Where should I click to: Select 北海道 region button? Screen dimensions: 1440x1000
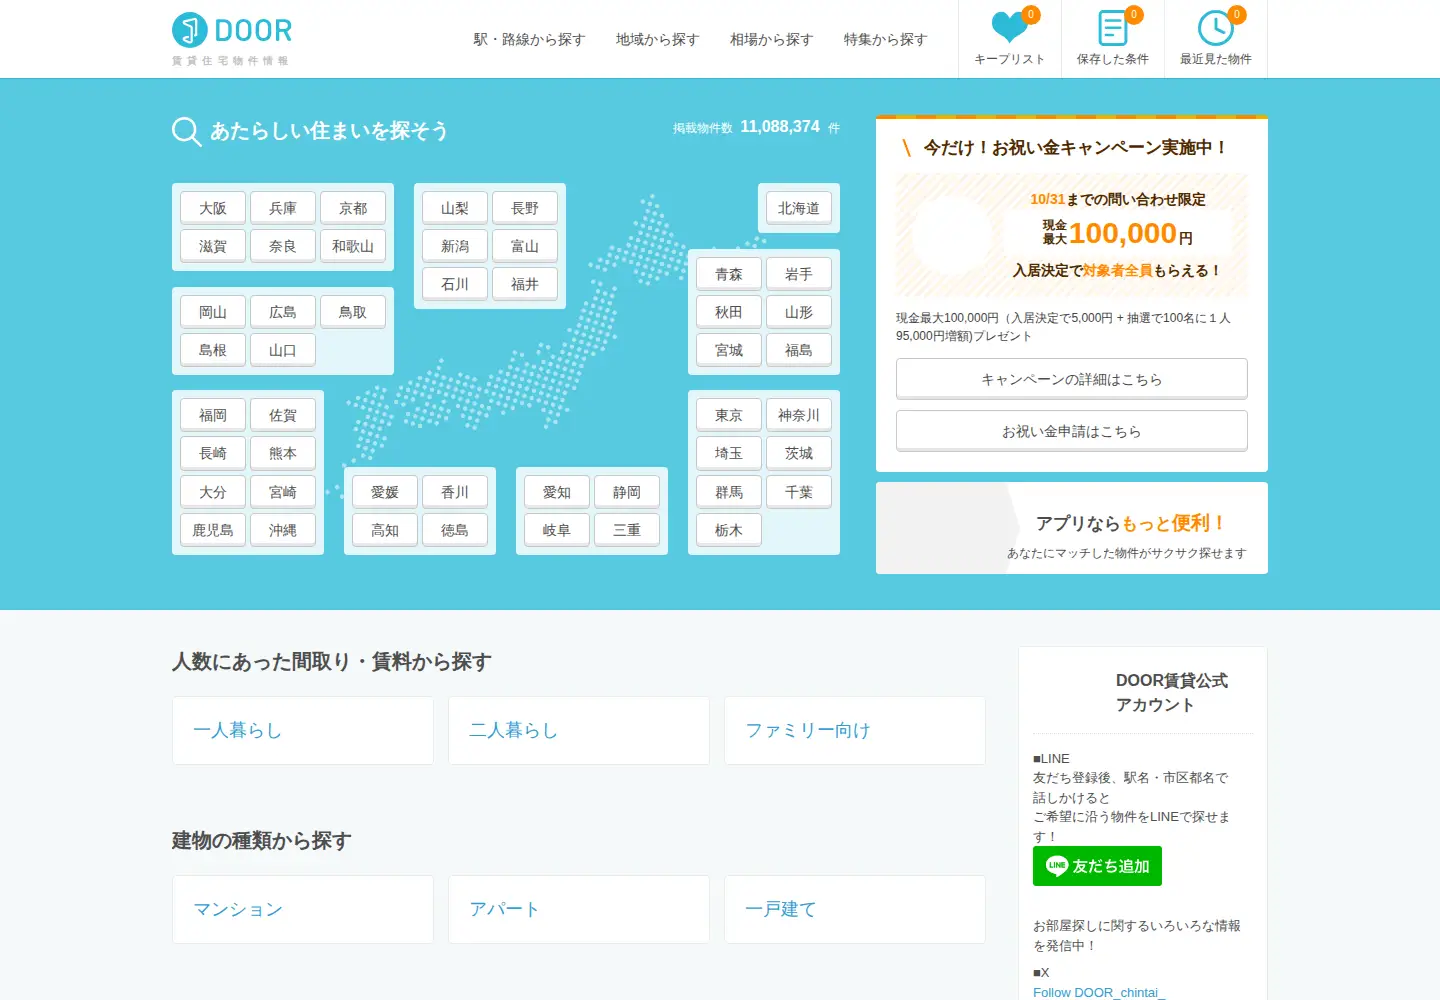799,208
